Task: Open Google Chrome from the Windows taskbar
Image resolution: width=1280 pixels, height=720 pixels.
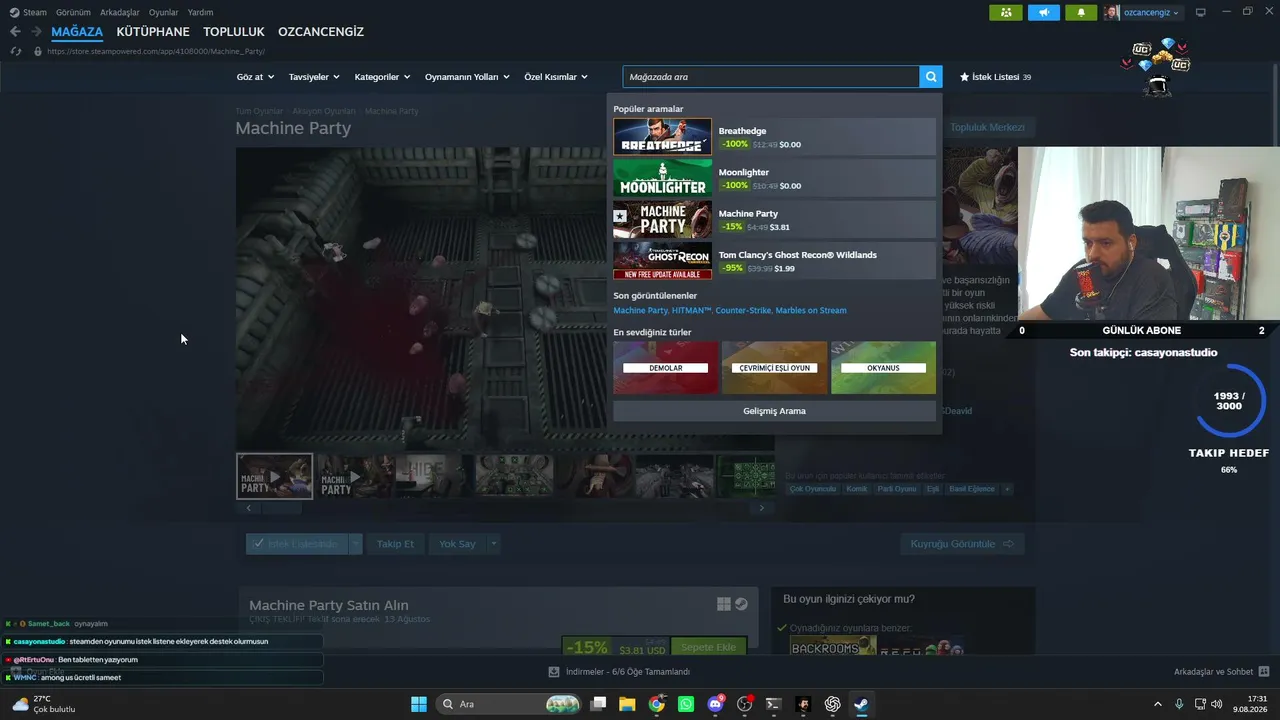Action: click(x=656, y=704)
